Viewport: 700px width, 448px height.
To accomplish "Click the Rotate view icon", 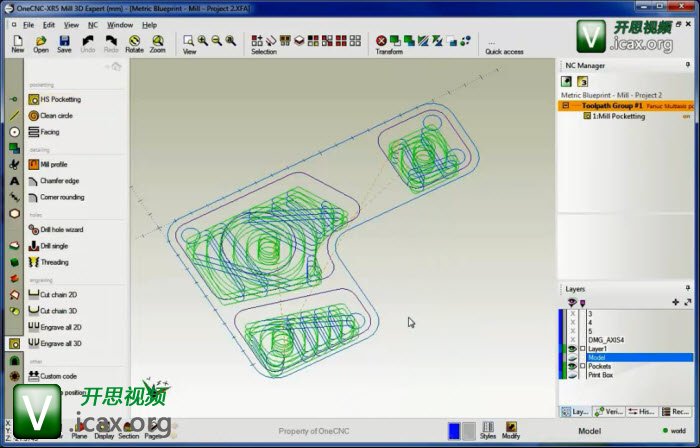I will tap(134, 44).
